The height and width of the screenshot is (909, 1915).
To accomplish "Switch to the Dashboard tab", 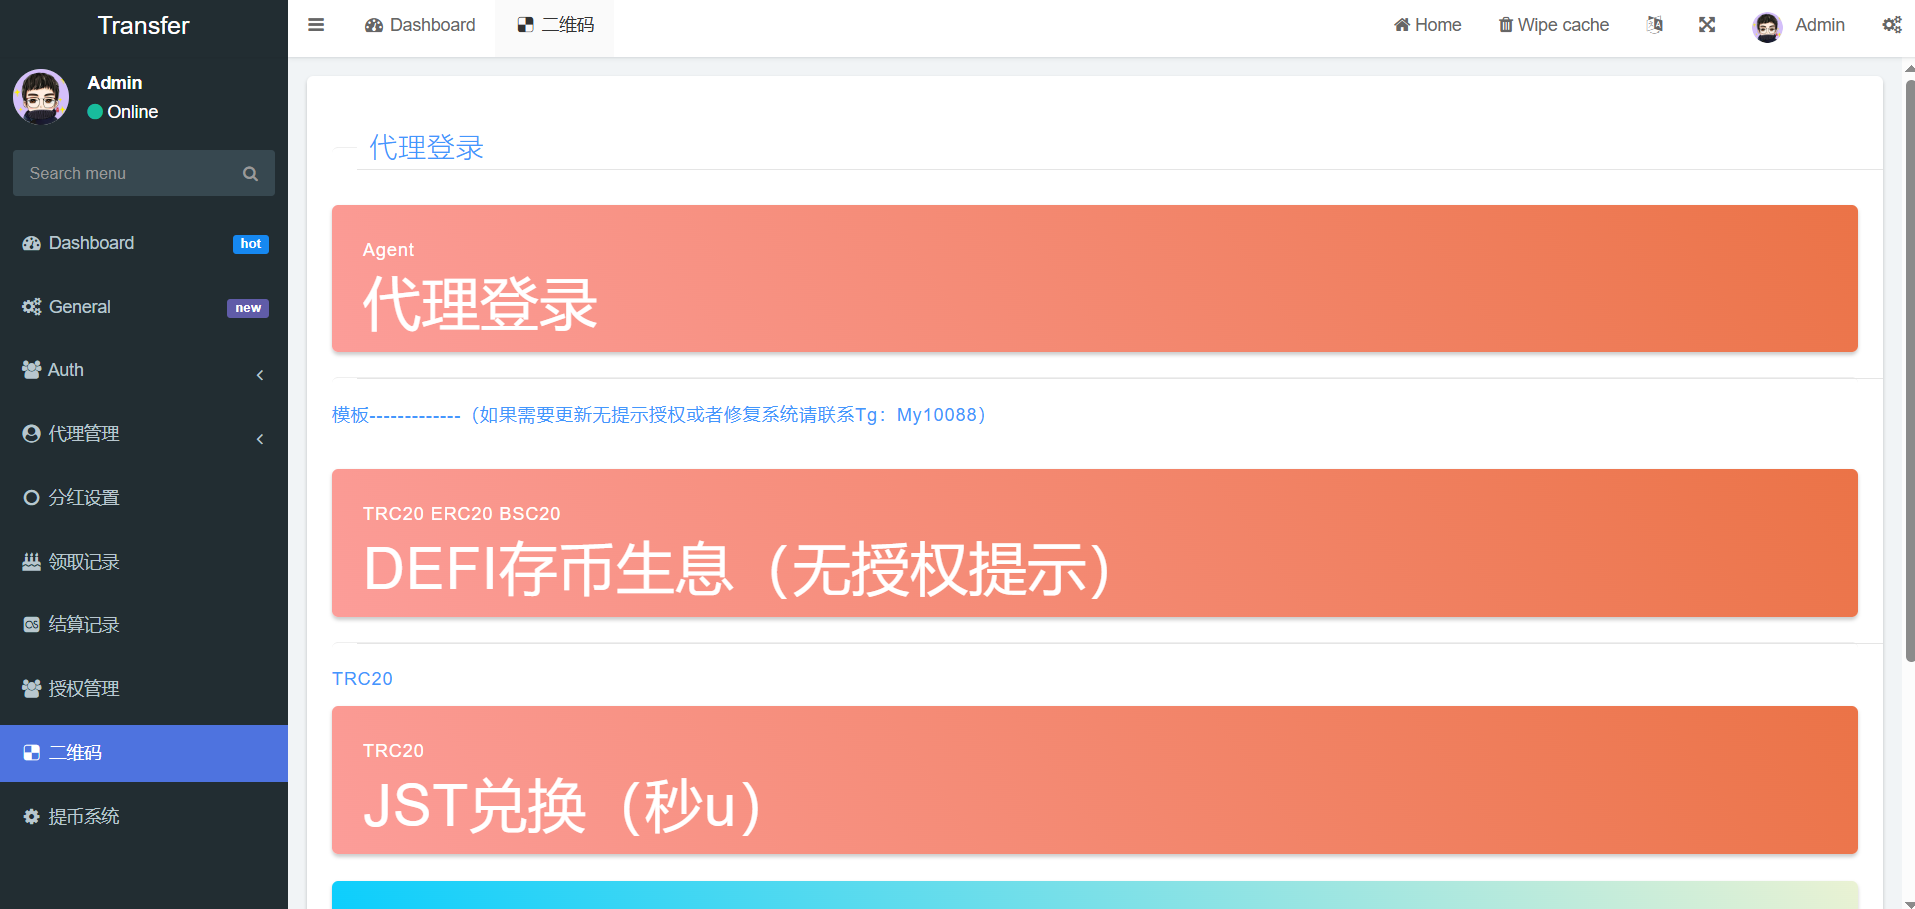I will point(420,25).
